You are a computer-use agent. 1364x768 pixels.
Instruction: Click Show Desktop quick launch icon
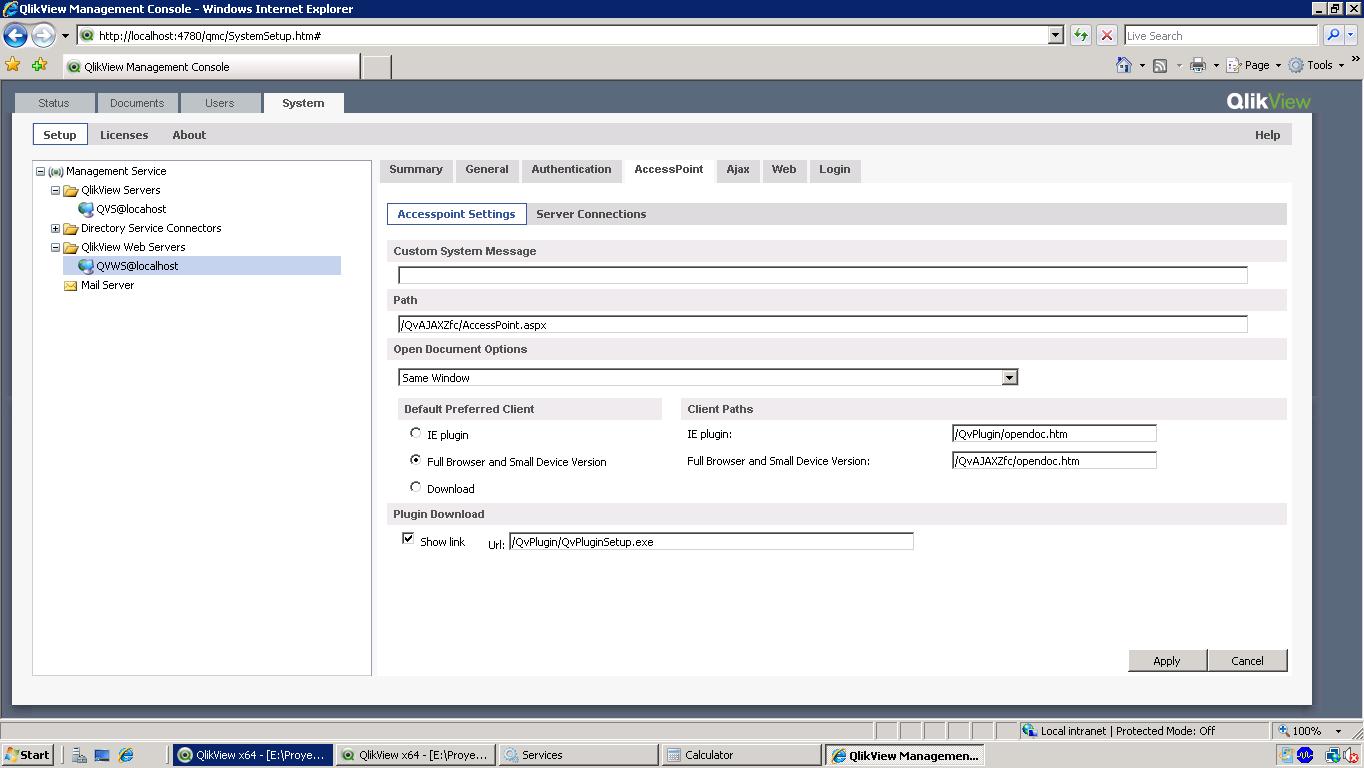102,755
